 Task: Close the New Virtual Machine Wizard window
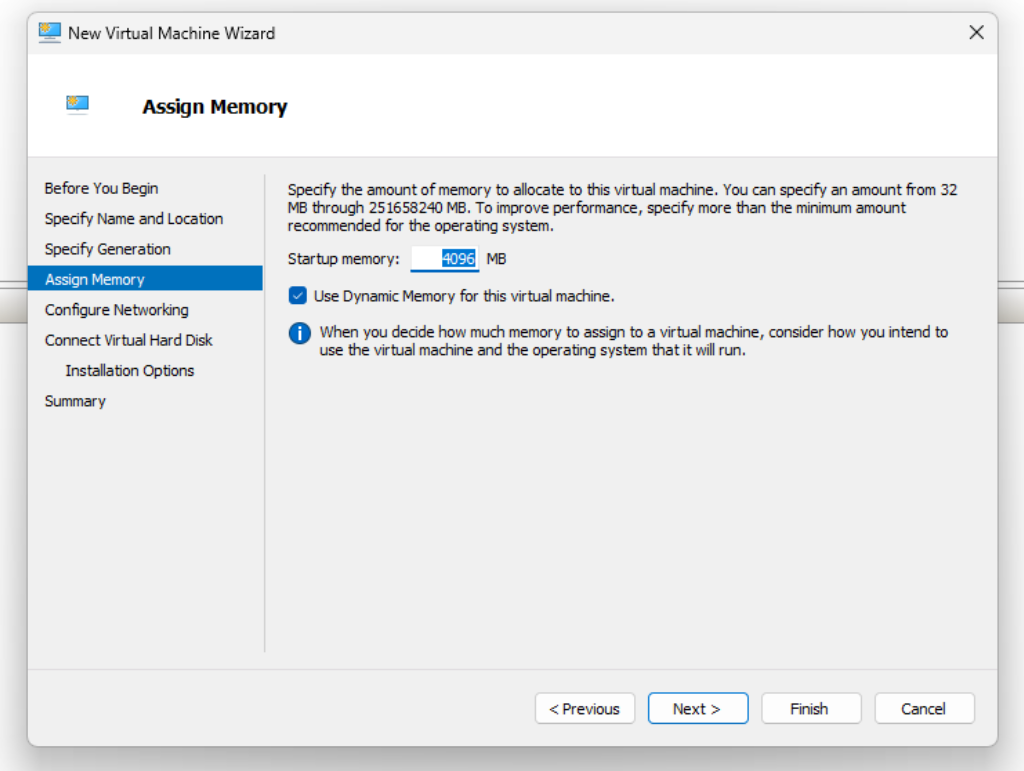click(977, 33)
